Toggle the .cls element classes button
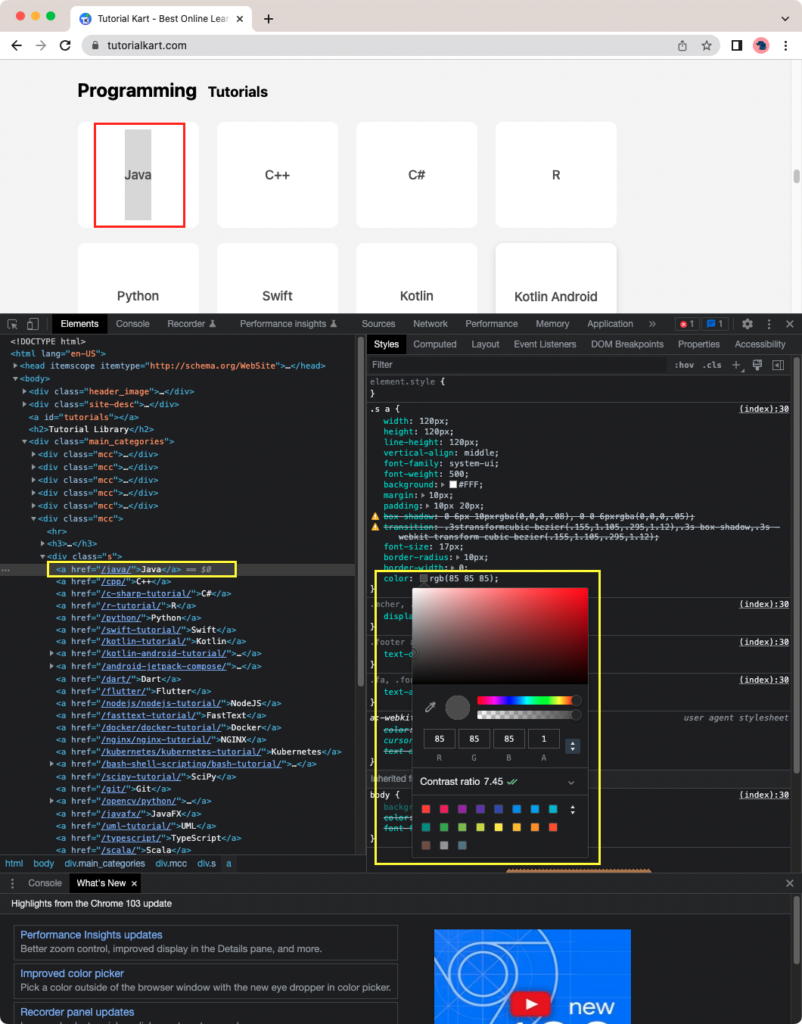Image resolution: width=802 pixels, height=1024 pixels. (x=712, y=365)
